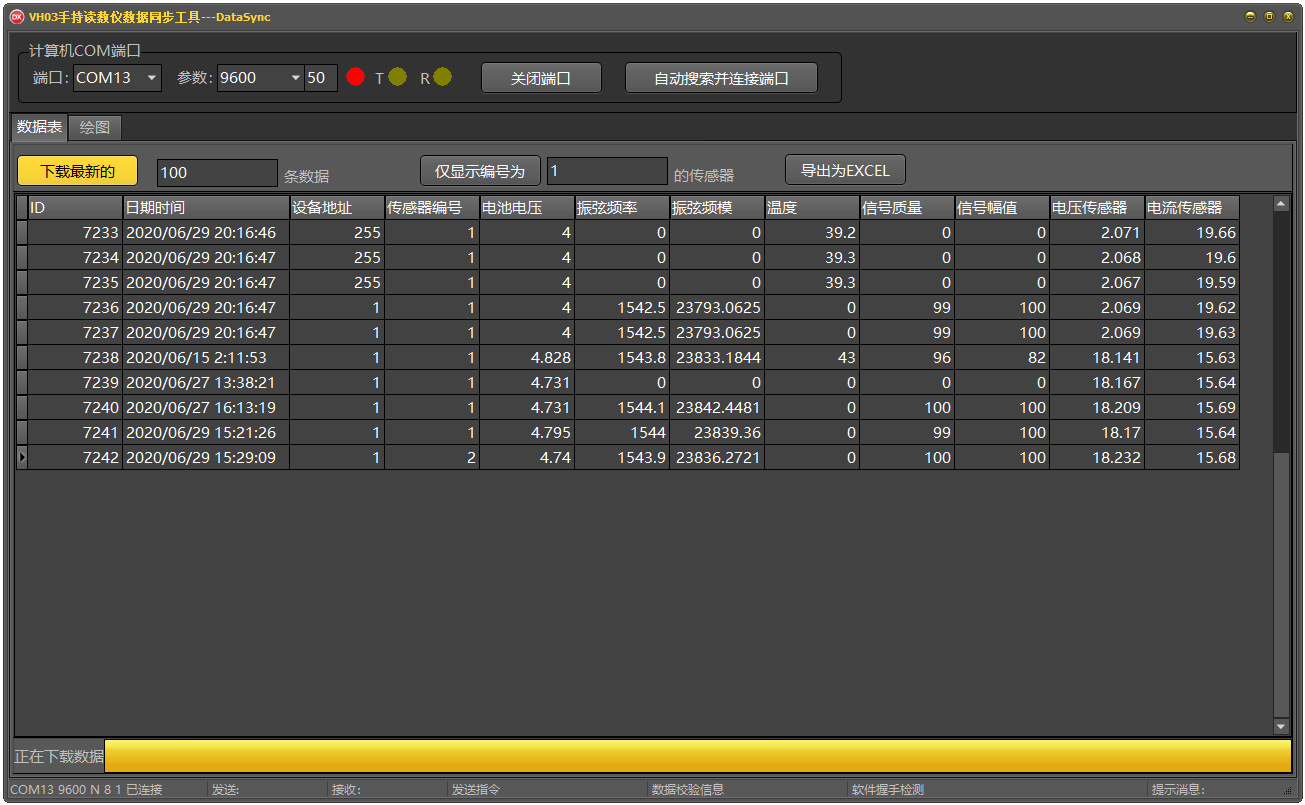The height and width of the screenshot is (805, 1305).
Task: Click the T transmit indicator light
Action: pos(398,77)
